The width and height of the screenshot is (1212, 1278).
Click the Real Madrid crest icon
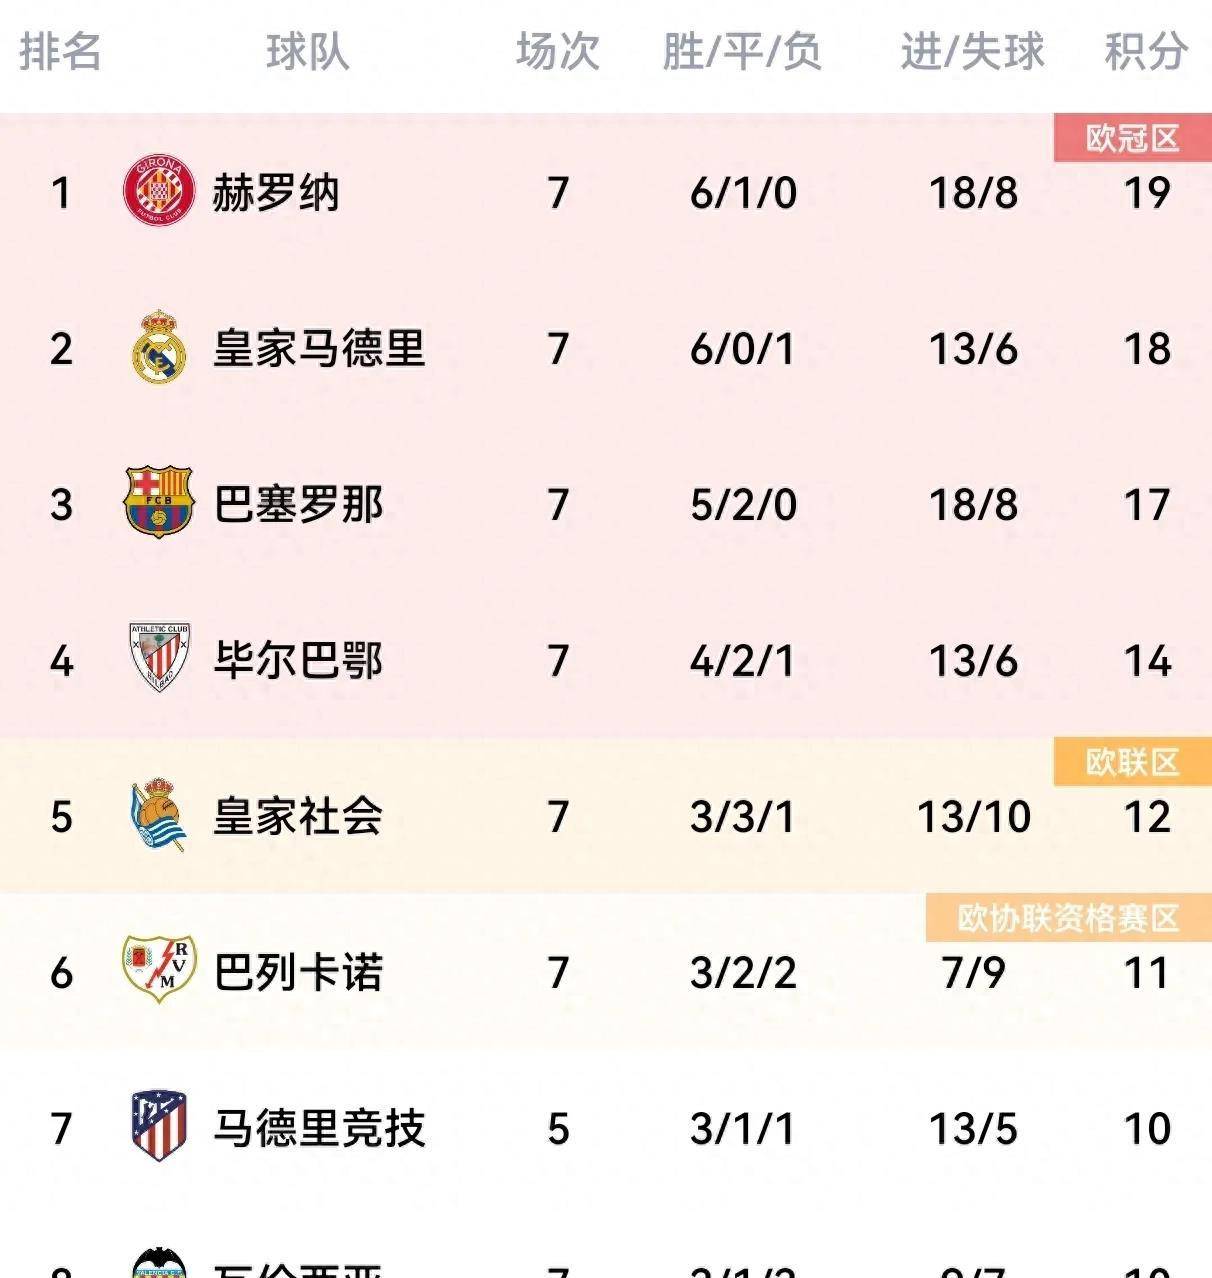point(159,346)
